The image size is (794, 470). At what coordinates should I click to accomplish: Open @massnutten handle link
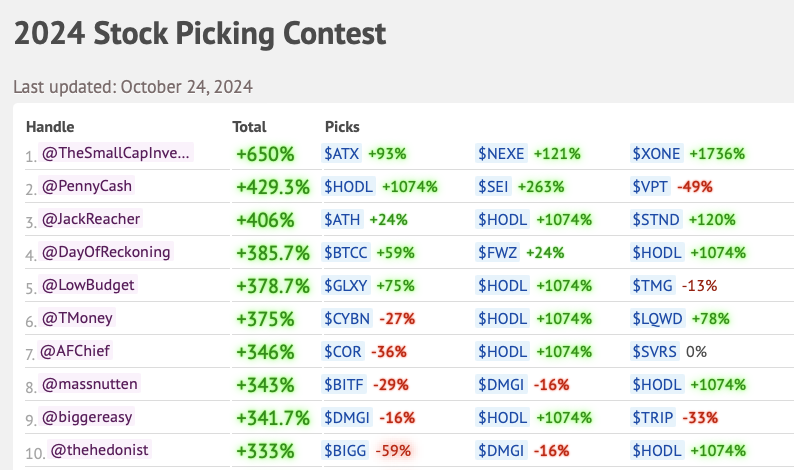point(89,383)
